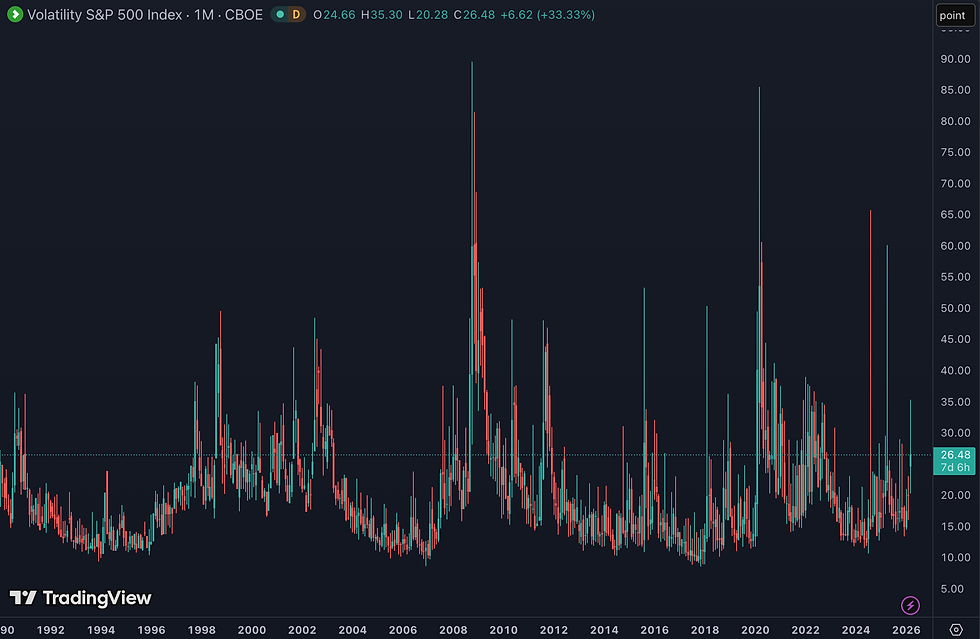Click the 75.00 price axis label

pos(955,152)
